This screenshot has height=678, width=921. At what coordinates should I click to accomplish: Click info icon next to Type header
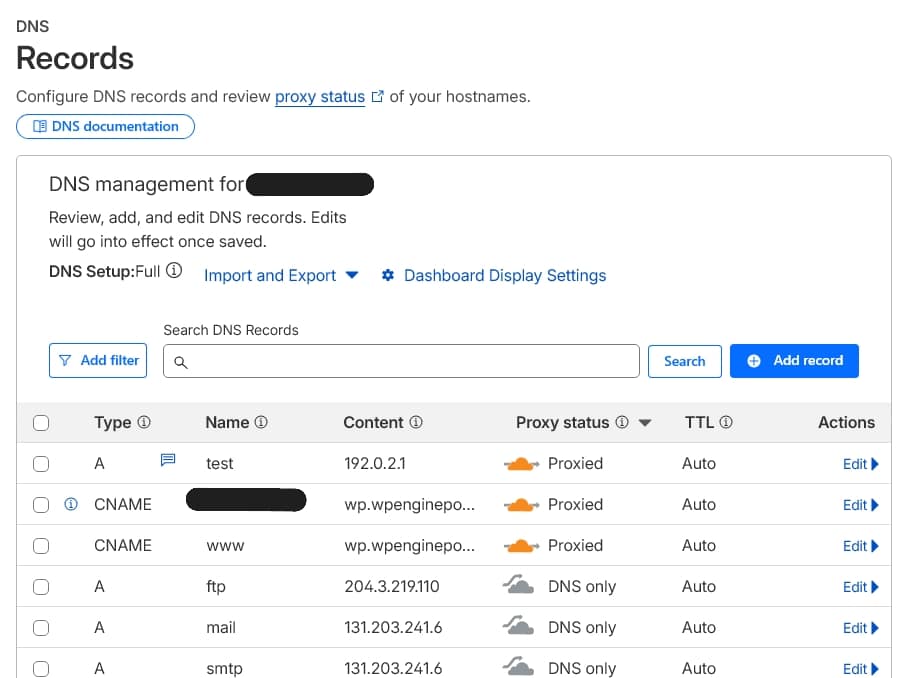[144, 423]
